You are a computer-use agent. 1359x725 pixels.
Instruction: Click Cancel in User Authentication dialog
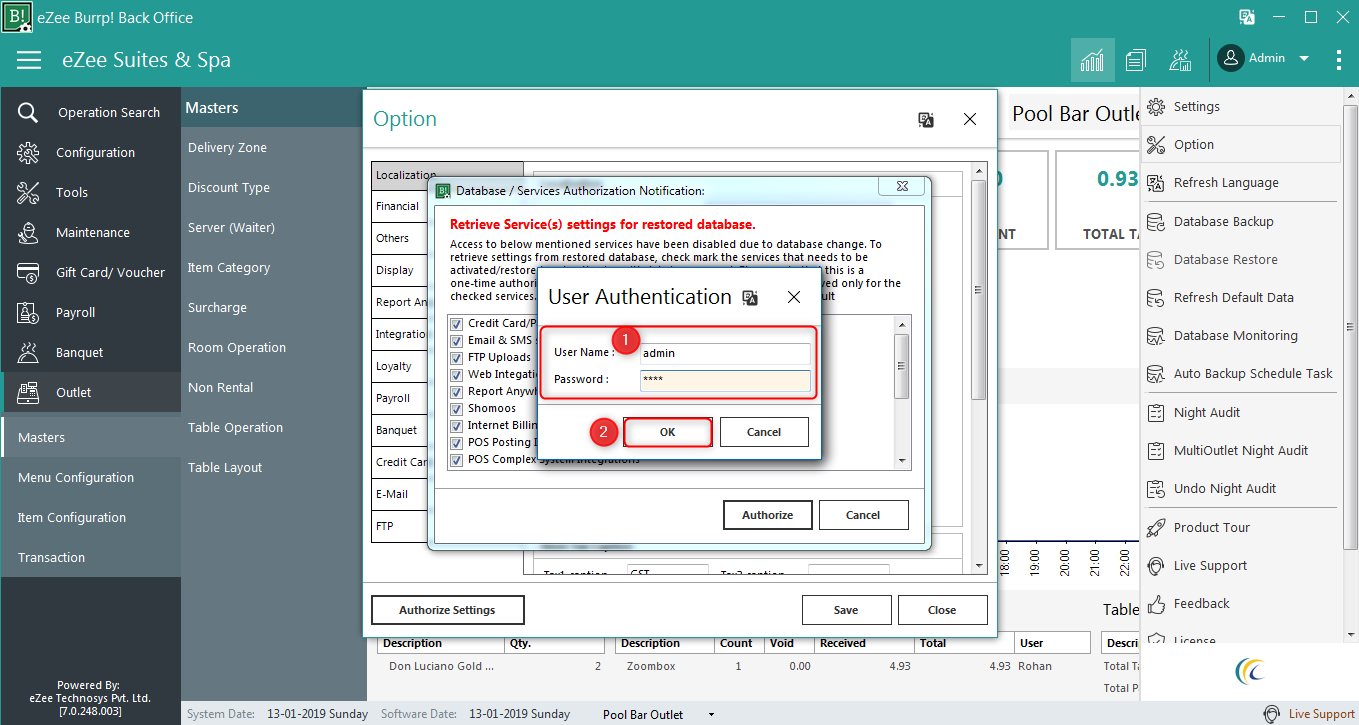pyautogui.click(x=764, y=432)
